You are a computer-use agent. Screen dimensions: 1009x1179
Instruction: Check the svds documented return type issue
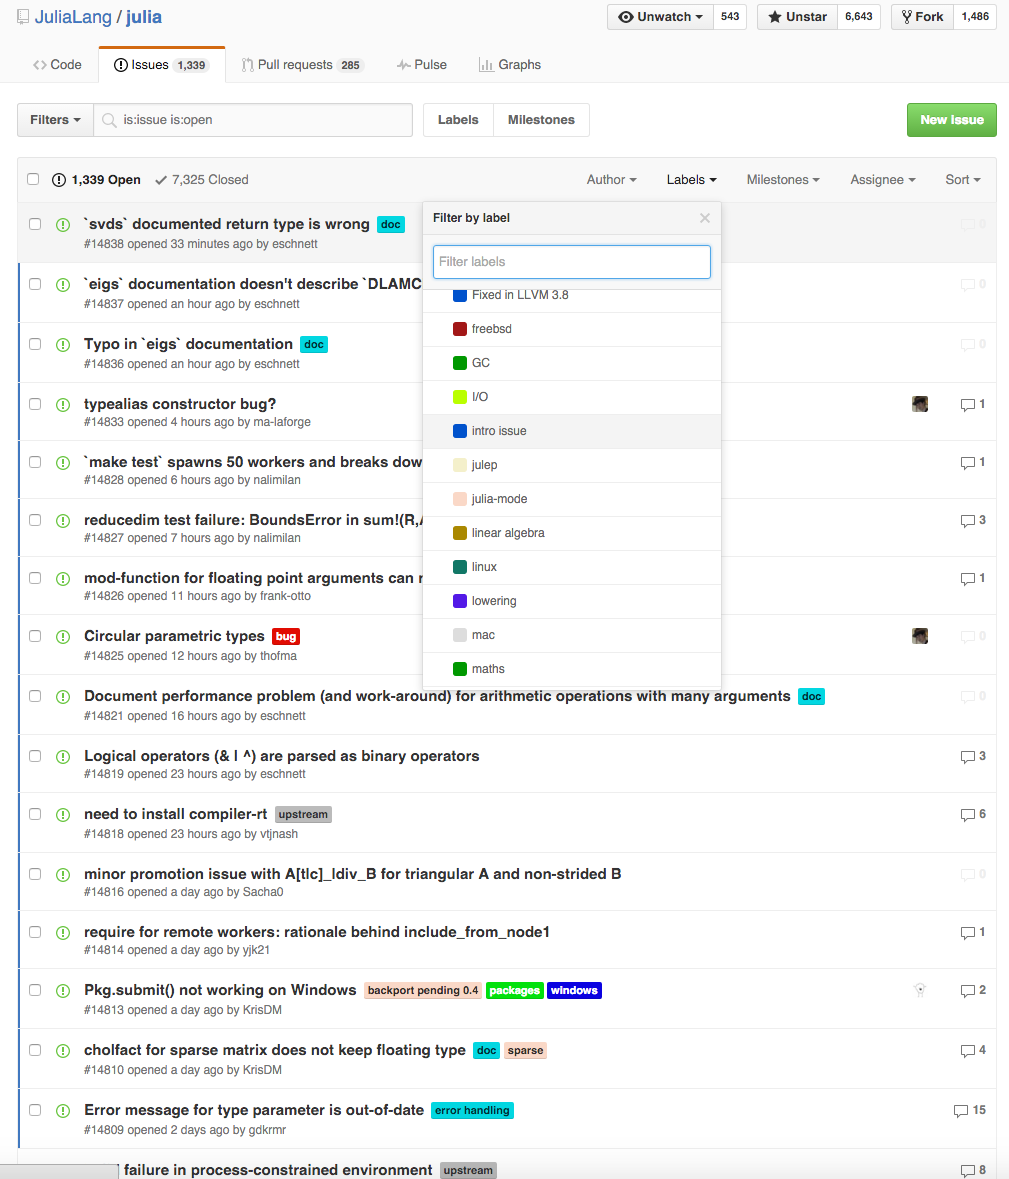[35, 224]
